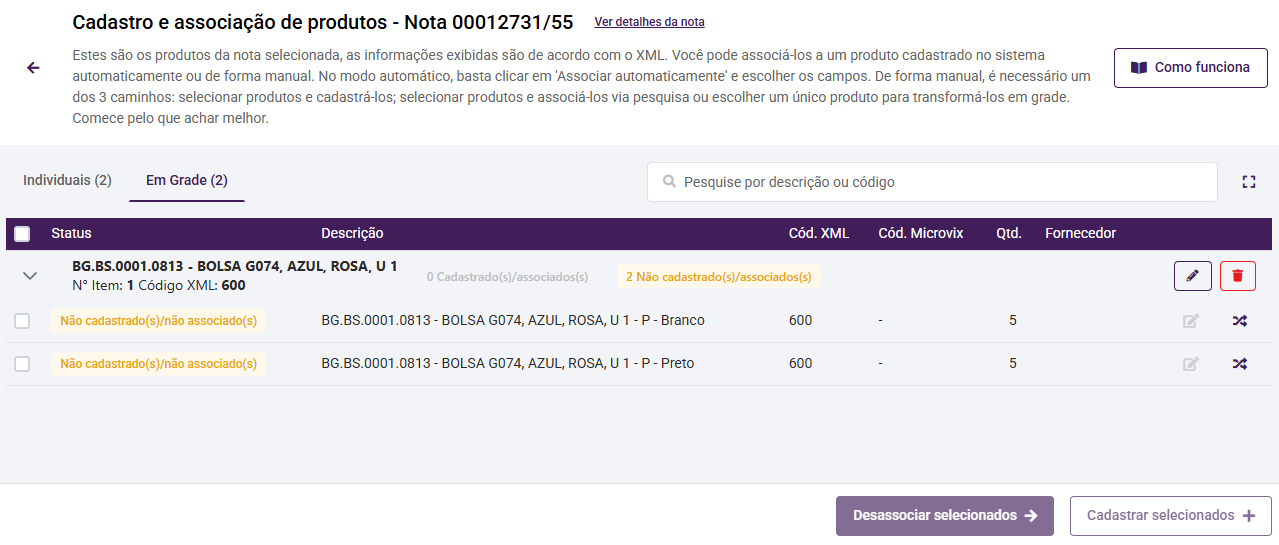1279x545 pixels.
Task: Switch to the Individuais (2) tab
Action: click(x=67, y=181)
